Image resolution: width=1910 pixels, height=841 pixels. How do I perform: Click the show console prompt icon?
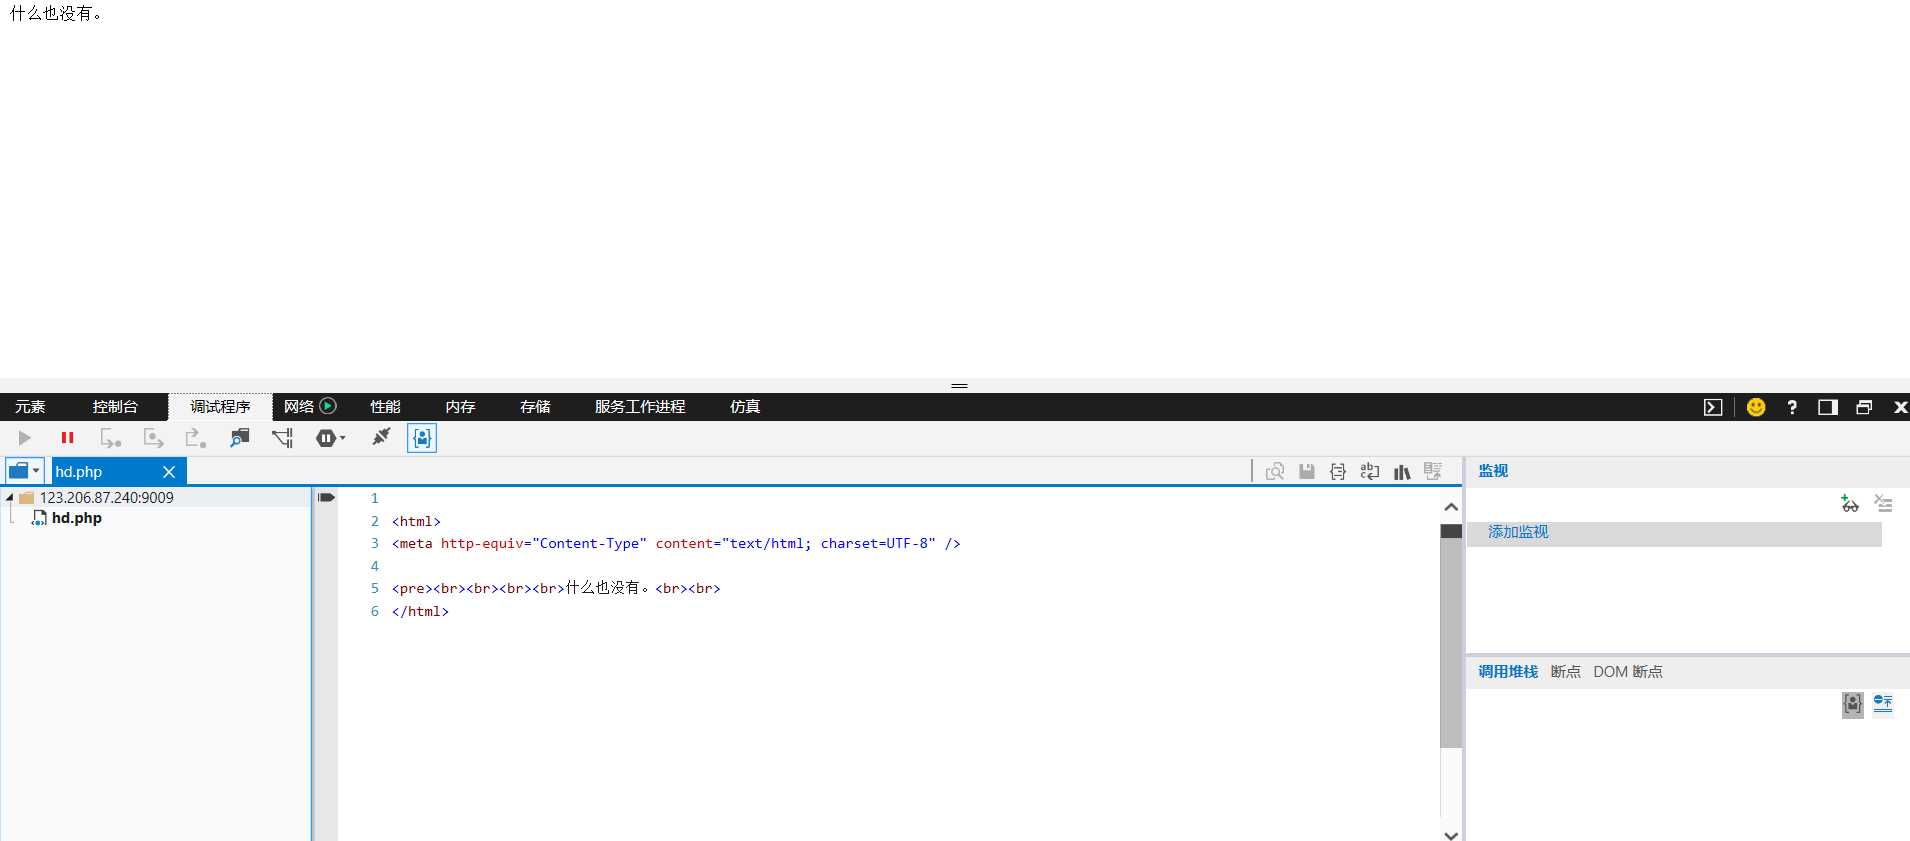pyautogui.click(x=1713, y=407)
